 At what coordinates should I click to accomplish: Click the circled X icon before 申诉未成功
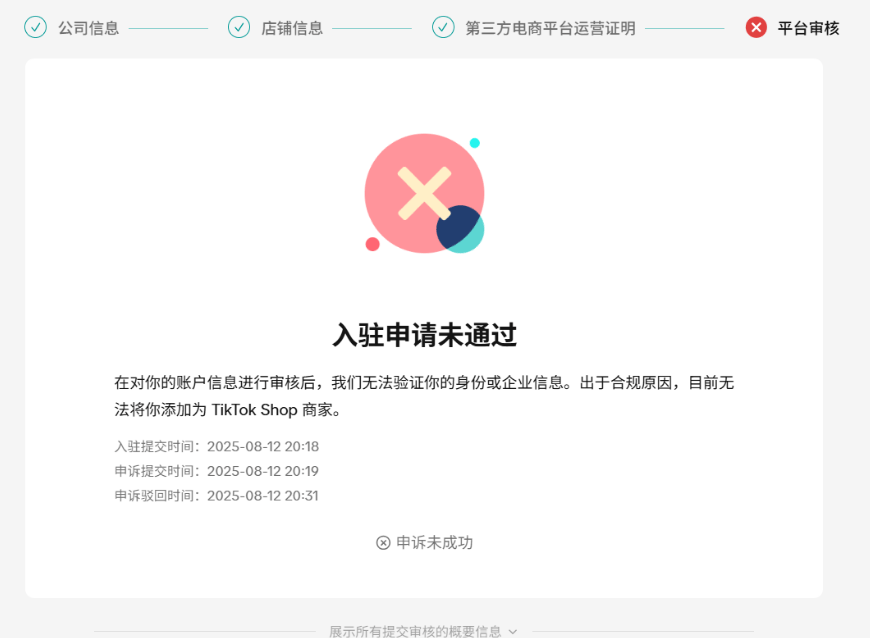pyautogui.click(x=383, y=543)
